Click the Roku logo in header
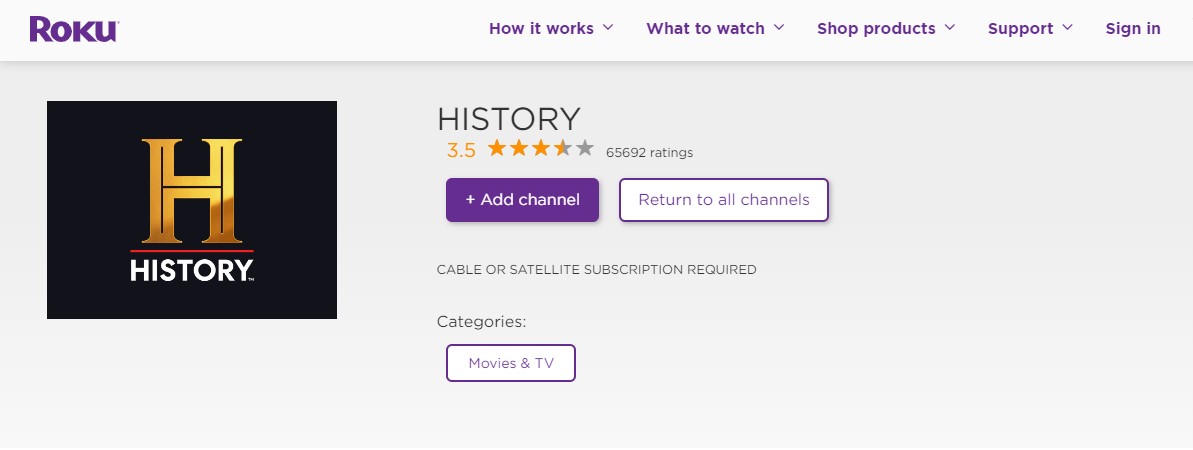Image resolution: width=1193 pixels, height=450 pixels. click(x=74, y=29)
